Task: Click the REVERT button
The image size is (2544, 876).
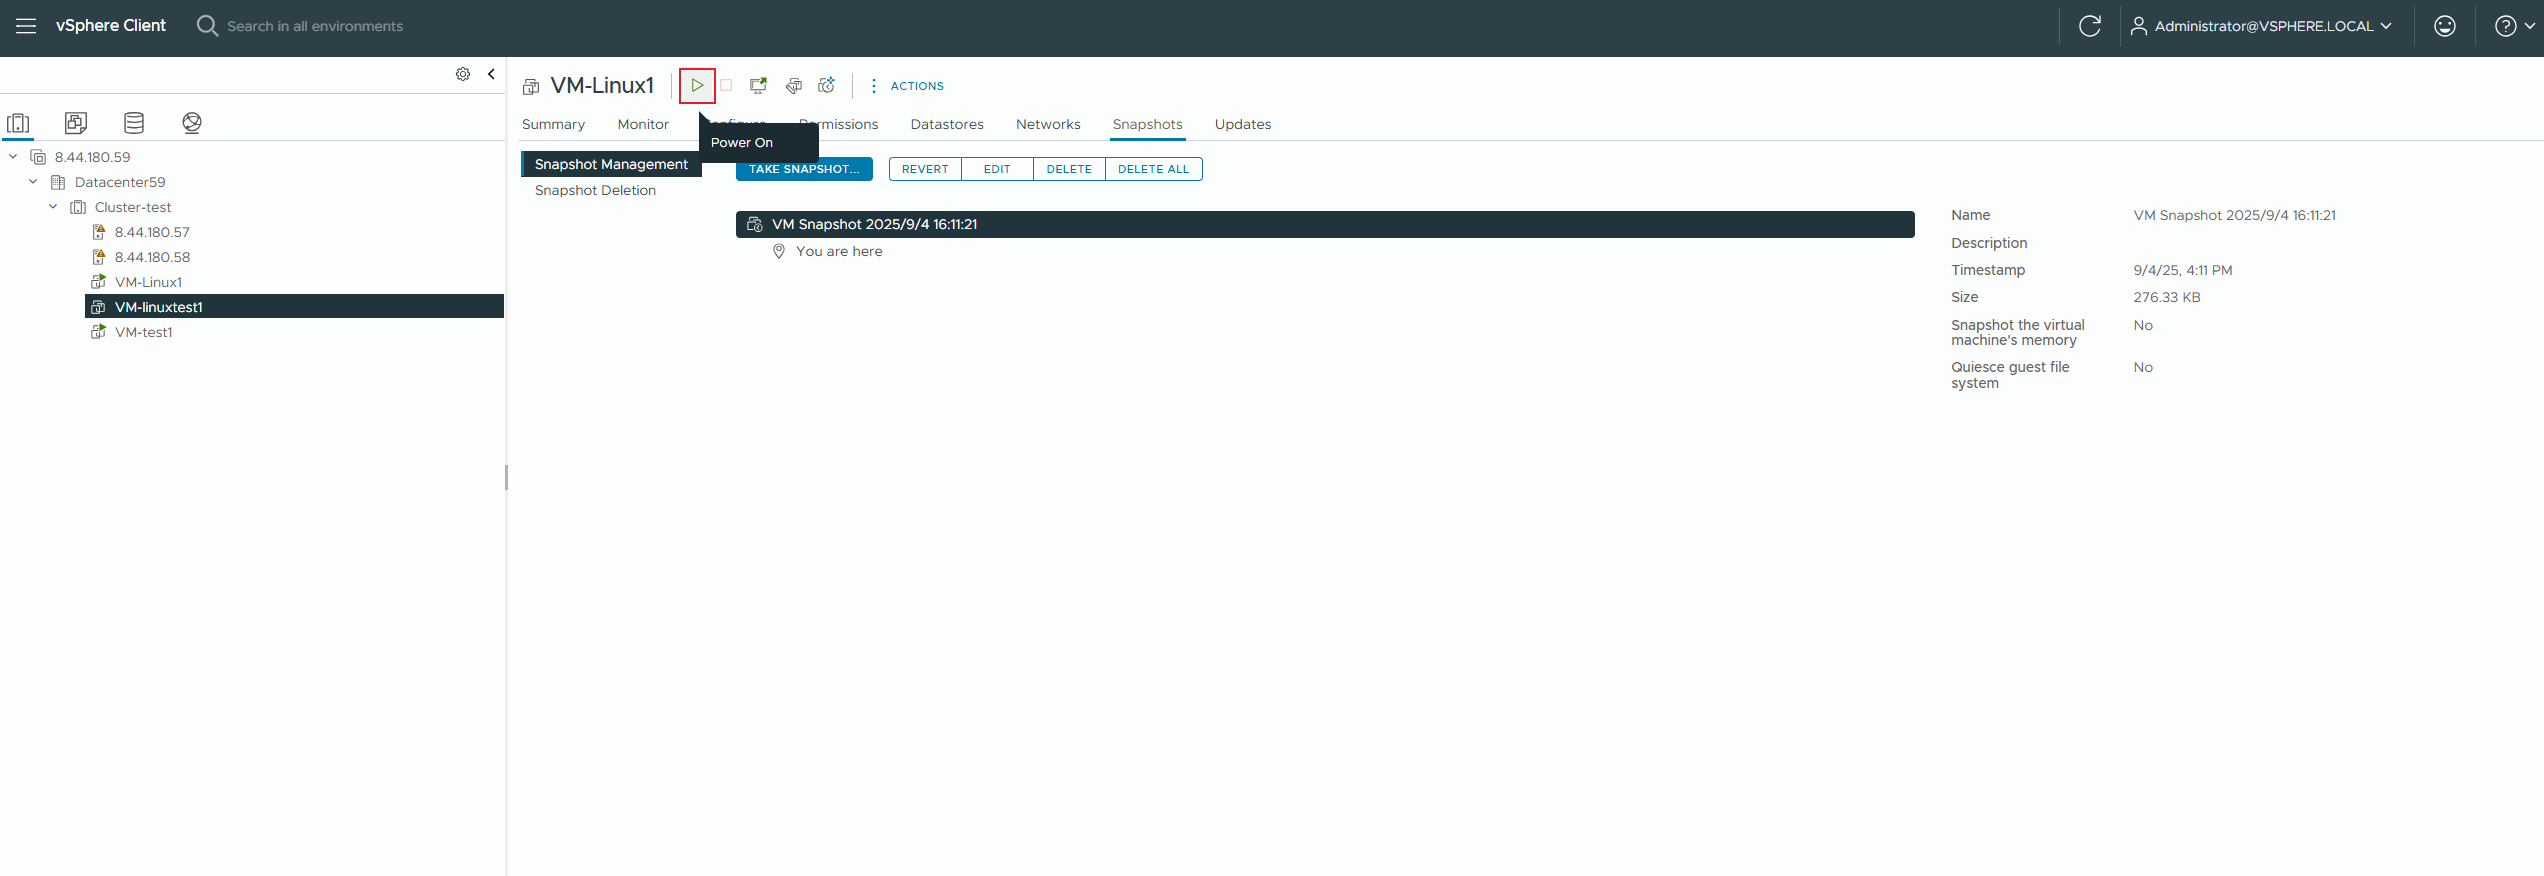Action: pyautogui.click(x=925, y=169)
